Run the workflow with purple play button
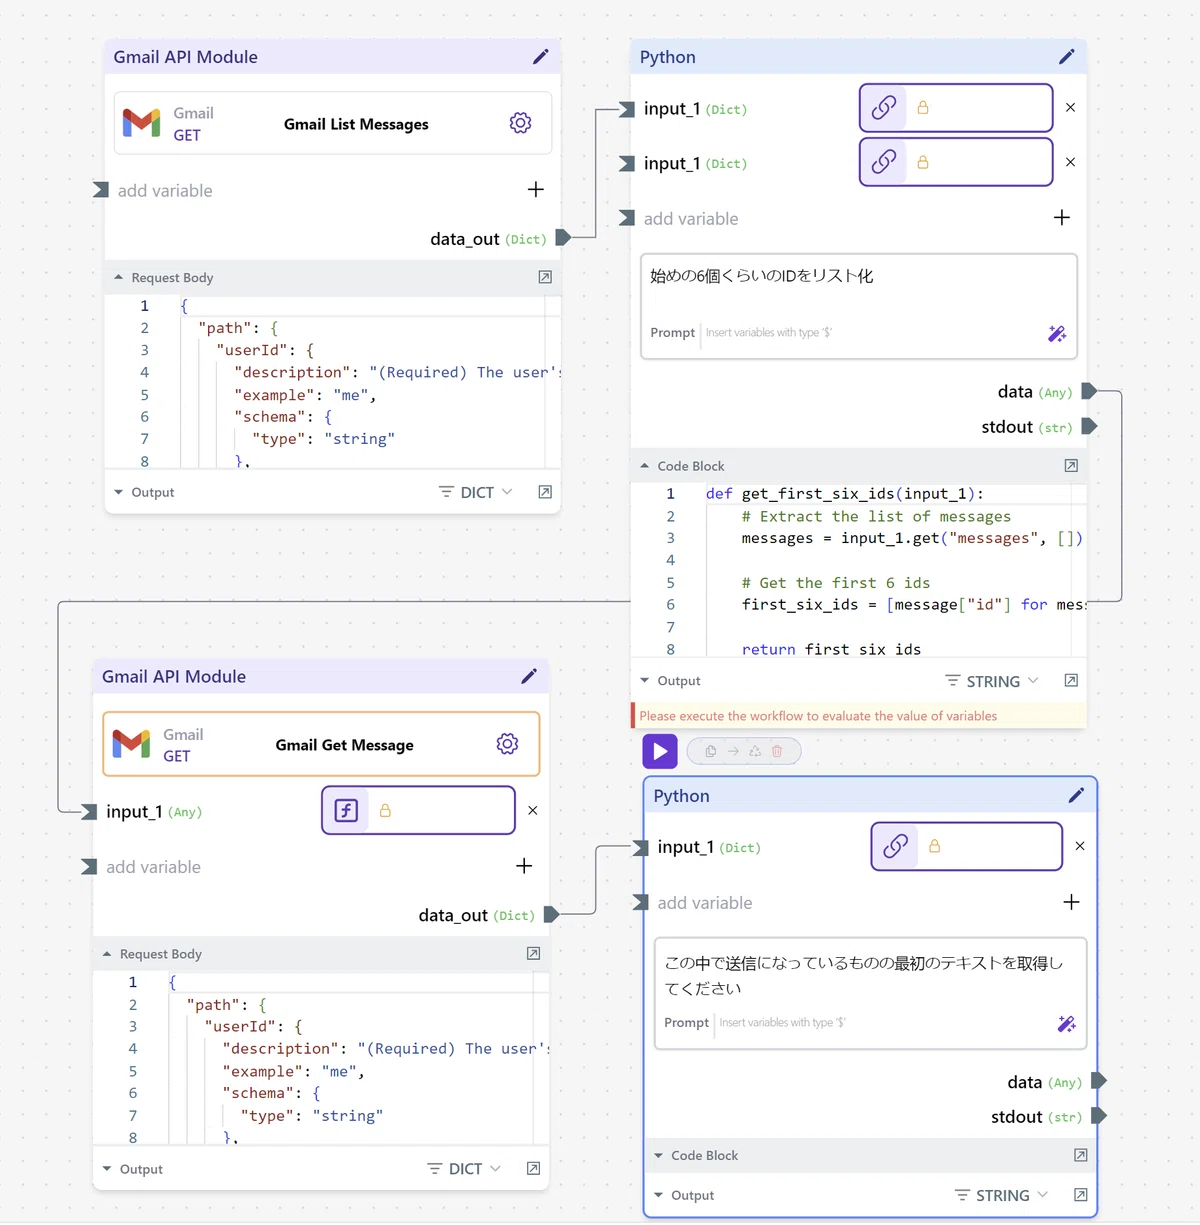This screenshot has height=1225, width=1200. click(x=660, y=751)
